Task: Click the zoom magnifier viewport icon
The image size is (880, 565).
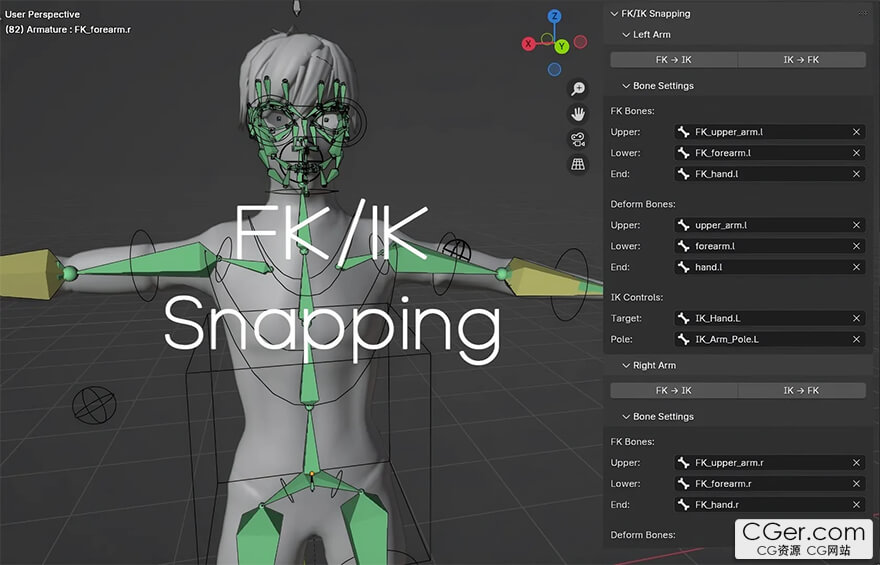Action: tap(578, 89)
